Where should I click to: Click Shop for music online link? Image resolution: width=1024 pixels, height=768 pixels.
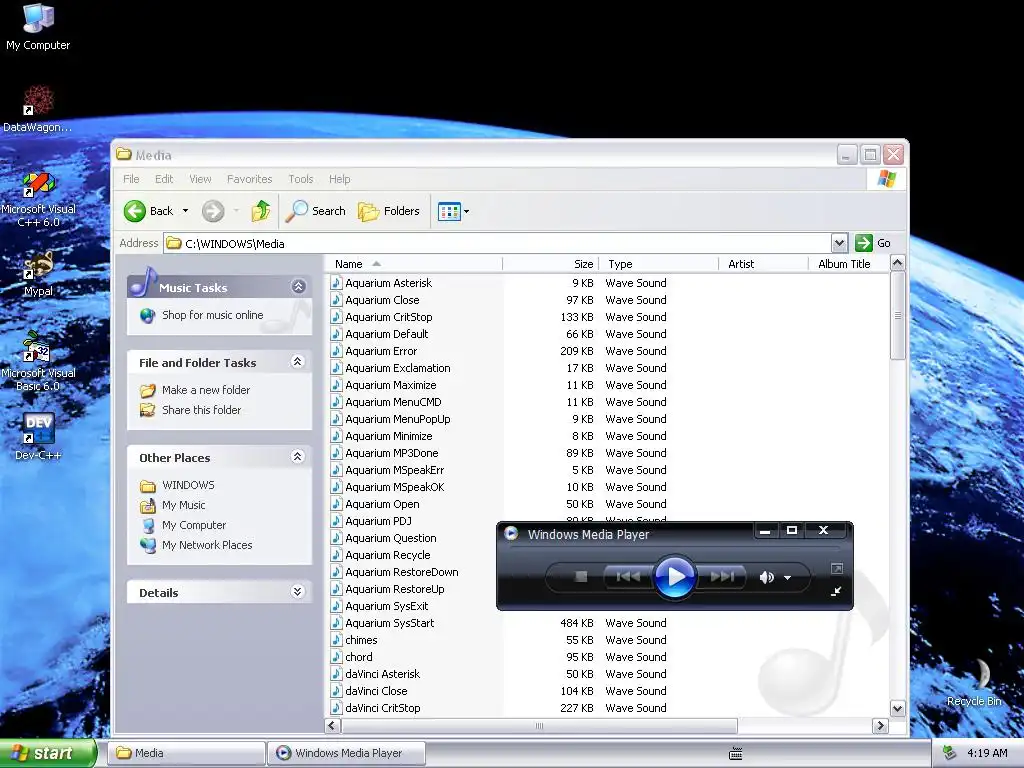(212, 315)
